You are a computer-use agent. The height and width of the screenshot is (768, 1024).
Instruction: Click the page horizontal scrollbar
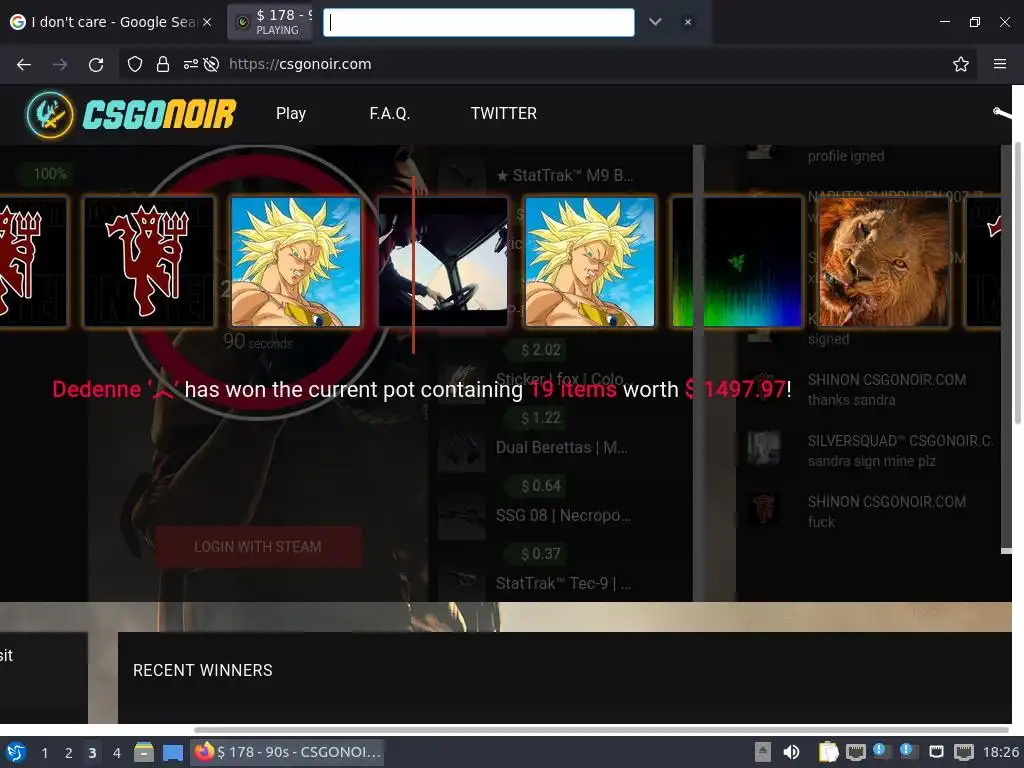601,730
